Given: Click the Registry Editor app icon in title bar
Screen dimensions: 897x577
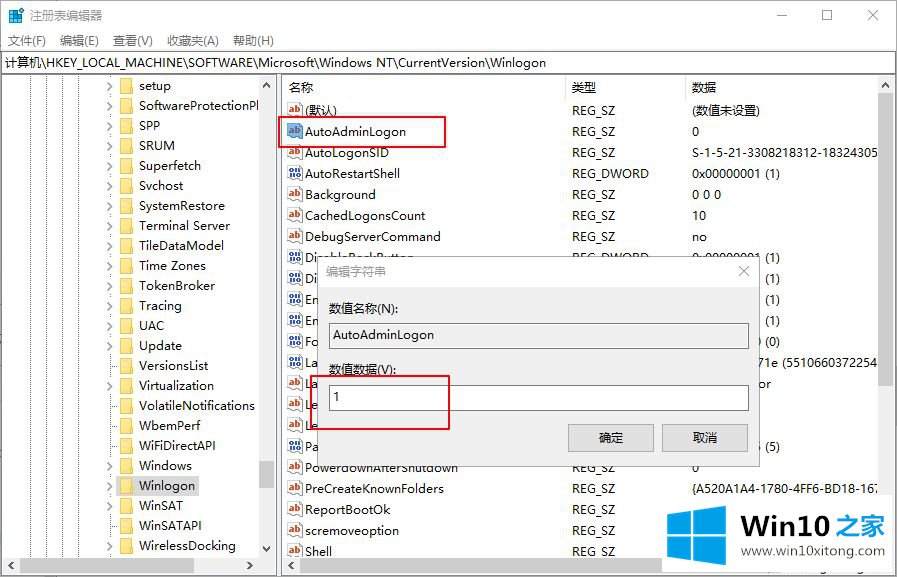Looking at the screenshot, I should point(15,15).
